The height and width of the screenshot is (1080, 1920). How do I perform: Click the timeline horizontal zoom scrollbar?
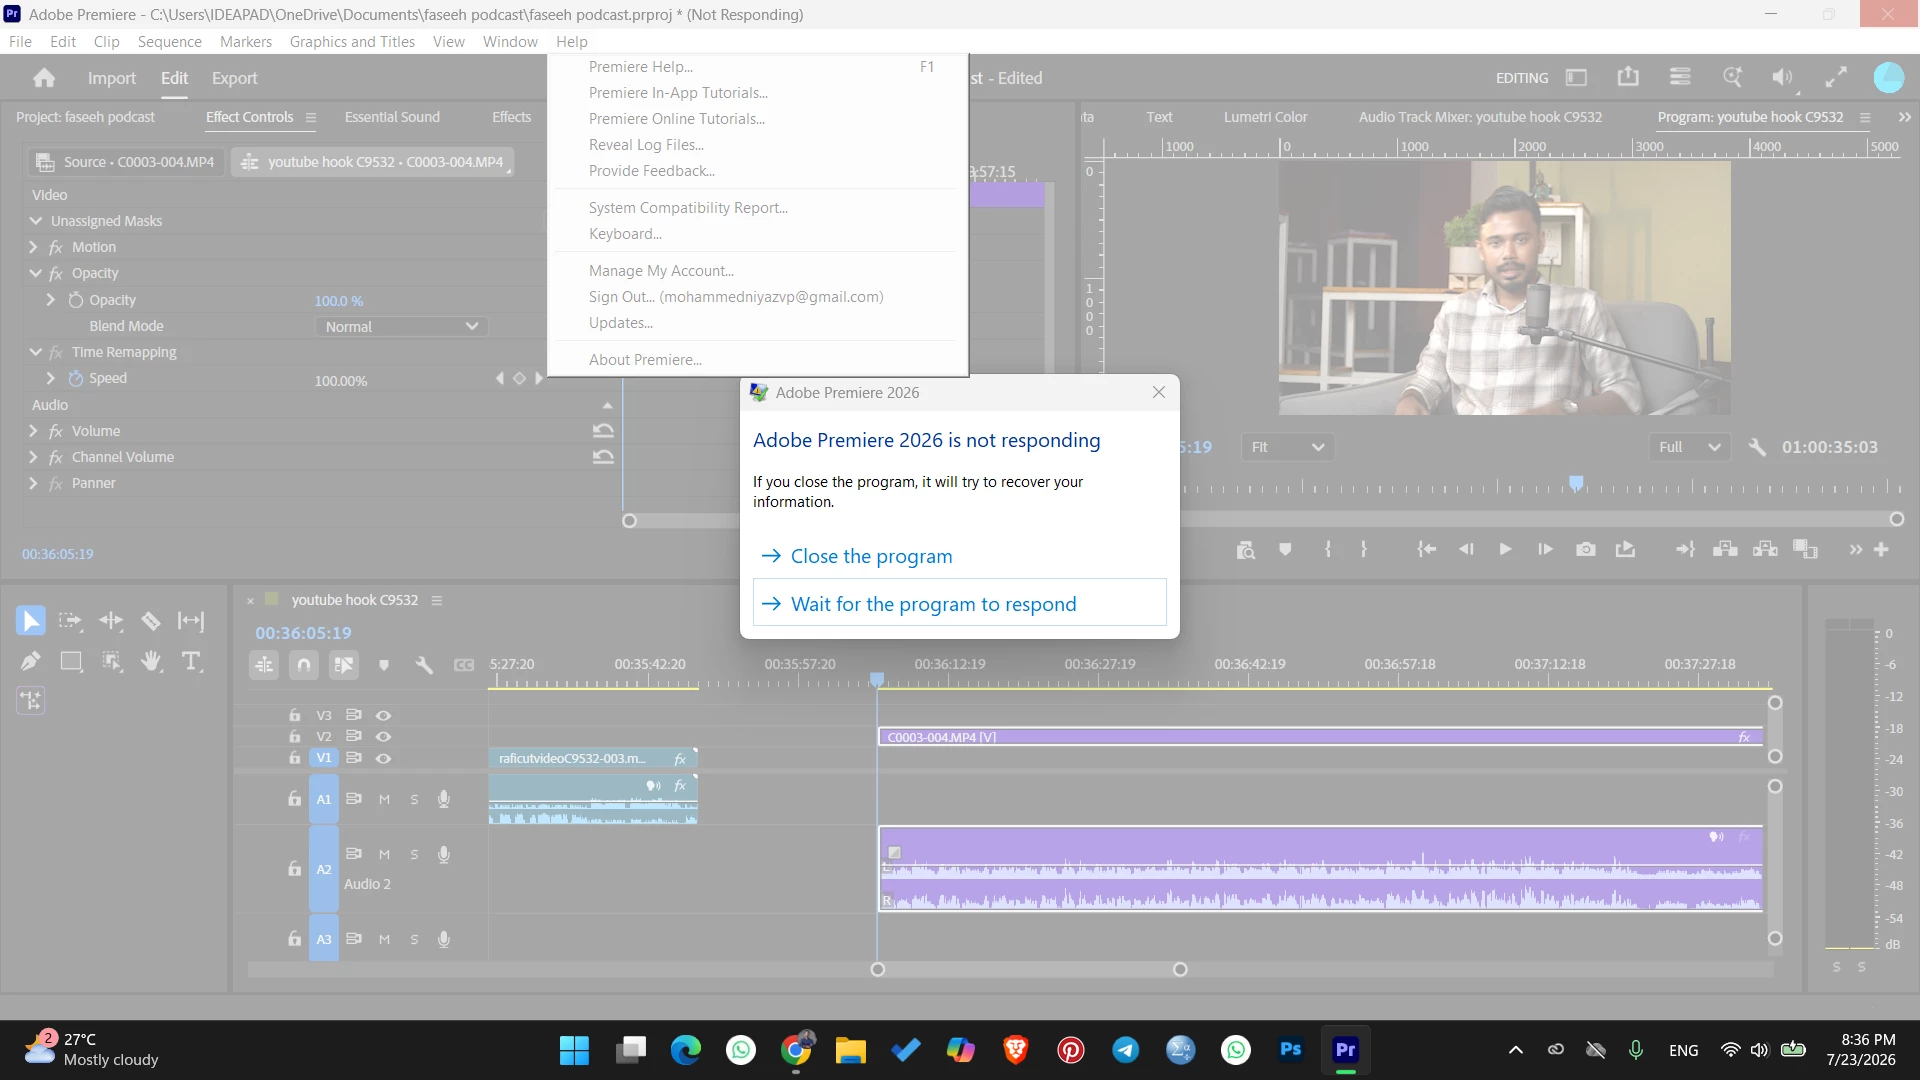(1029, 969)
